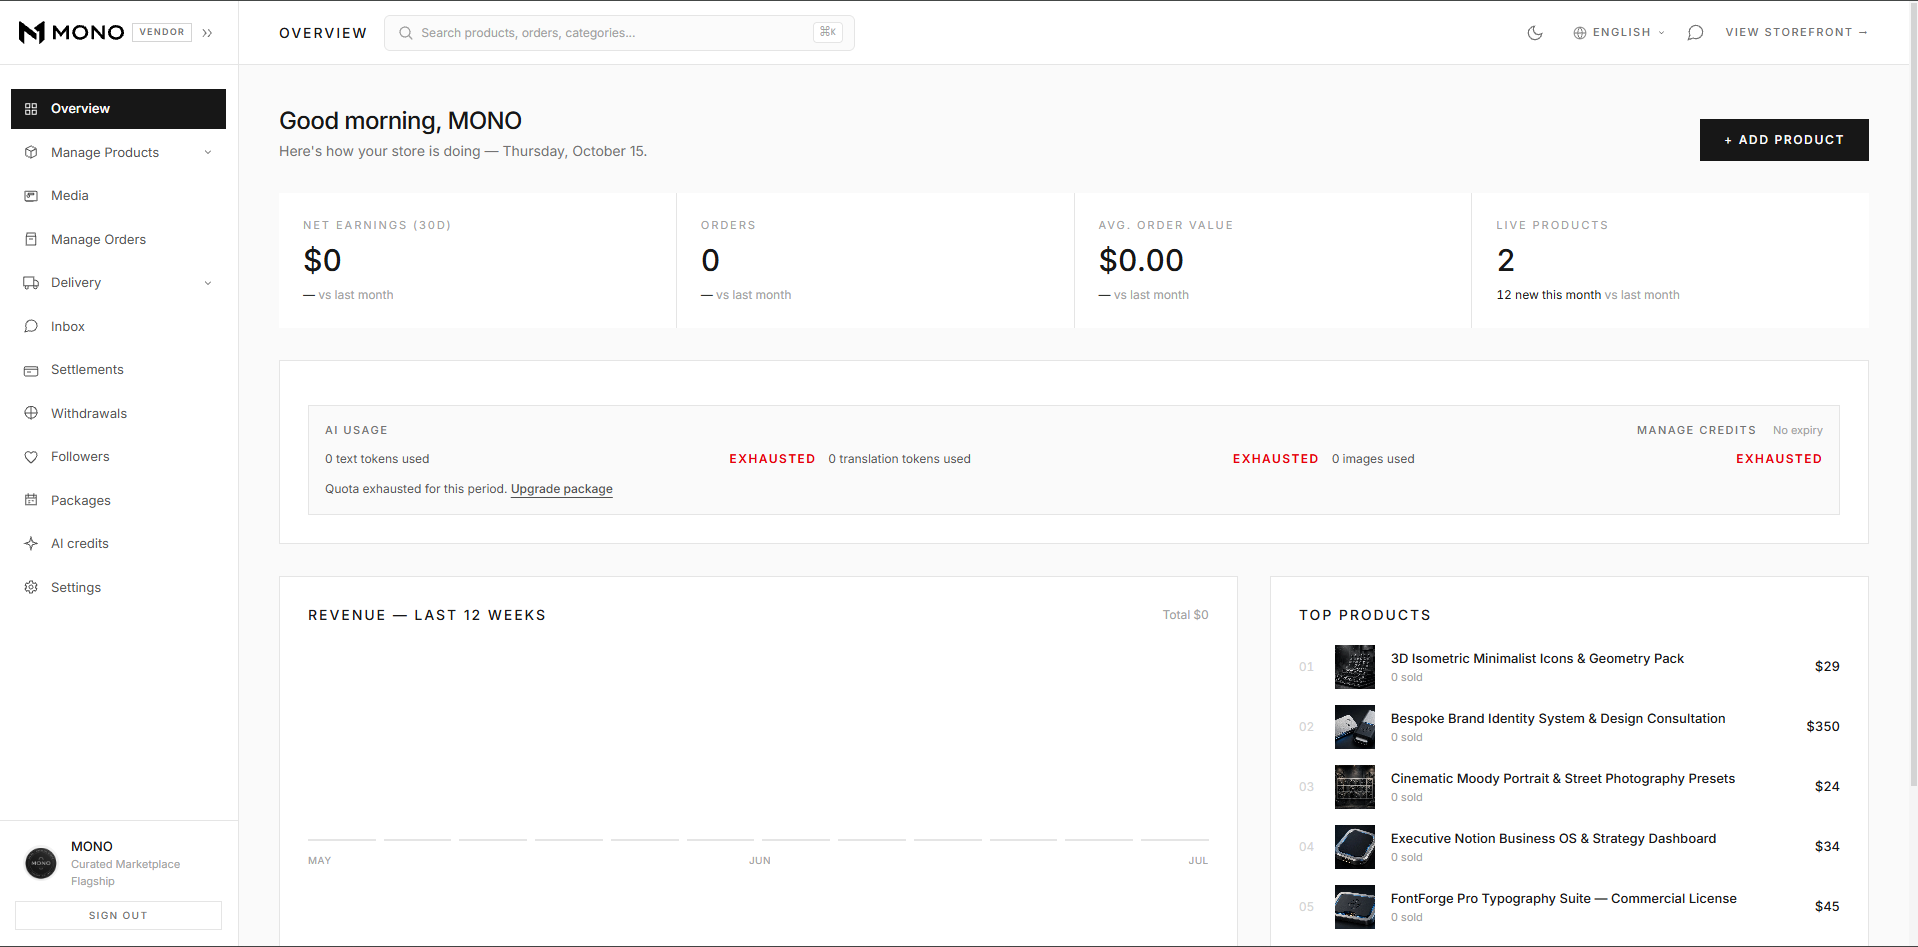Click the Upgrade package link
The height and width of the screenshot is (947, 1918).
[x=562, y=489]
